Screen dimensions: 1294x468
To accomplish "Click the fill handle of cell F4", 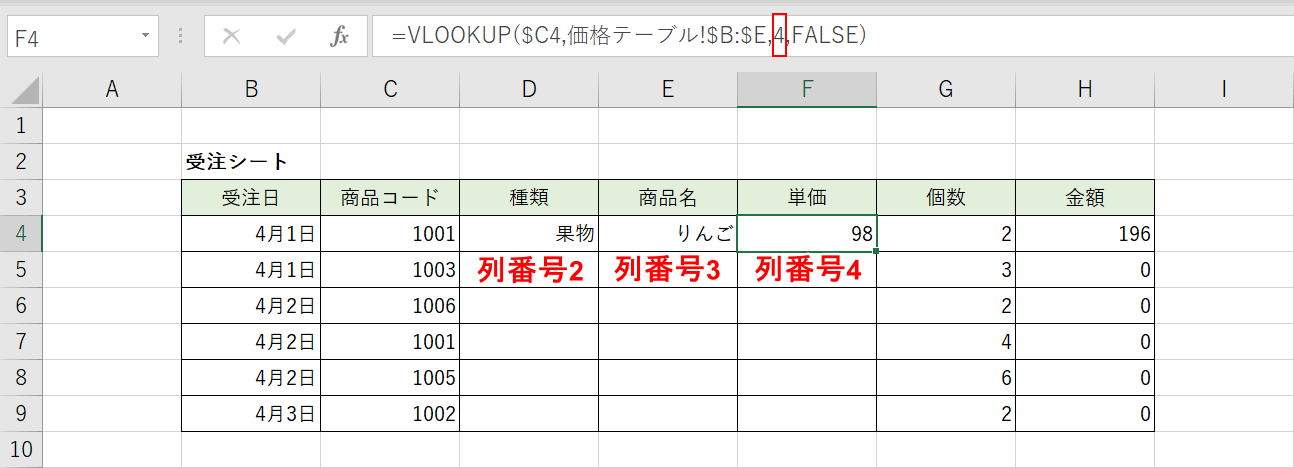I will click(x=876, y=251).
